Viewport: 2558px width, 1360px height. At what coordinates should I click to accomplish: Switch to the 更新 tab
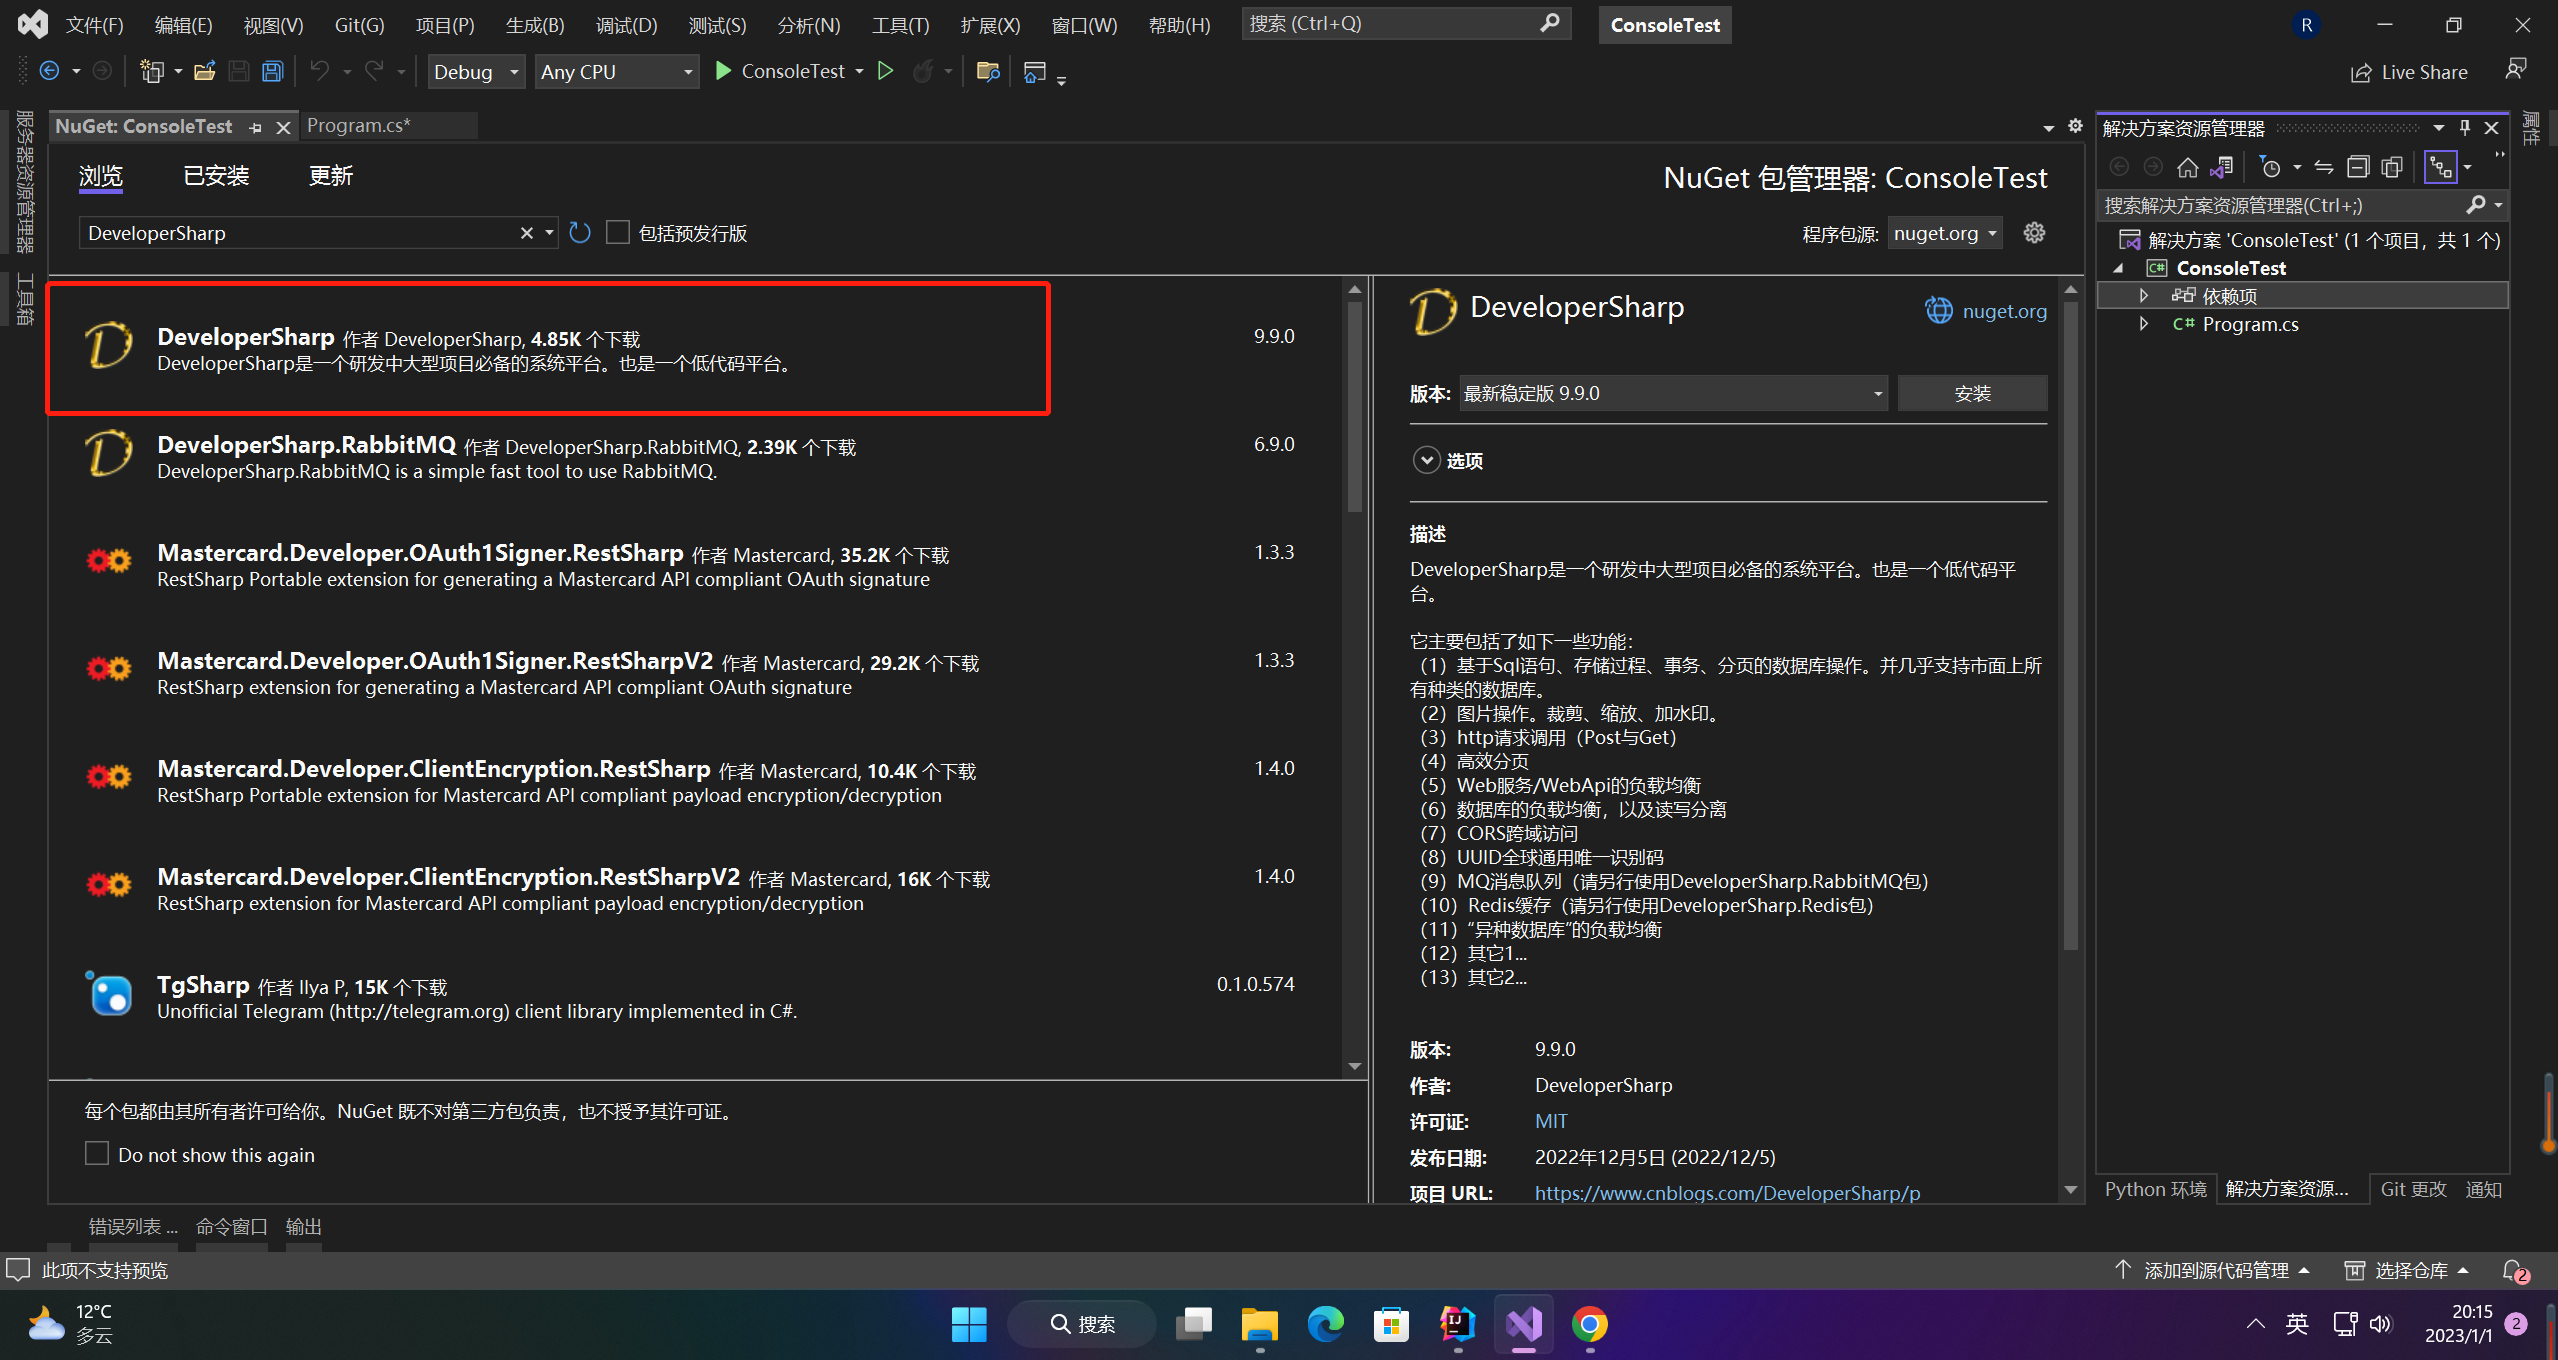coord(331,176)
